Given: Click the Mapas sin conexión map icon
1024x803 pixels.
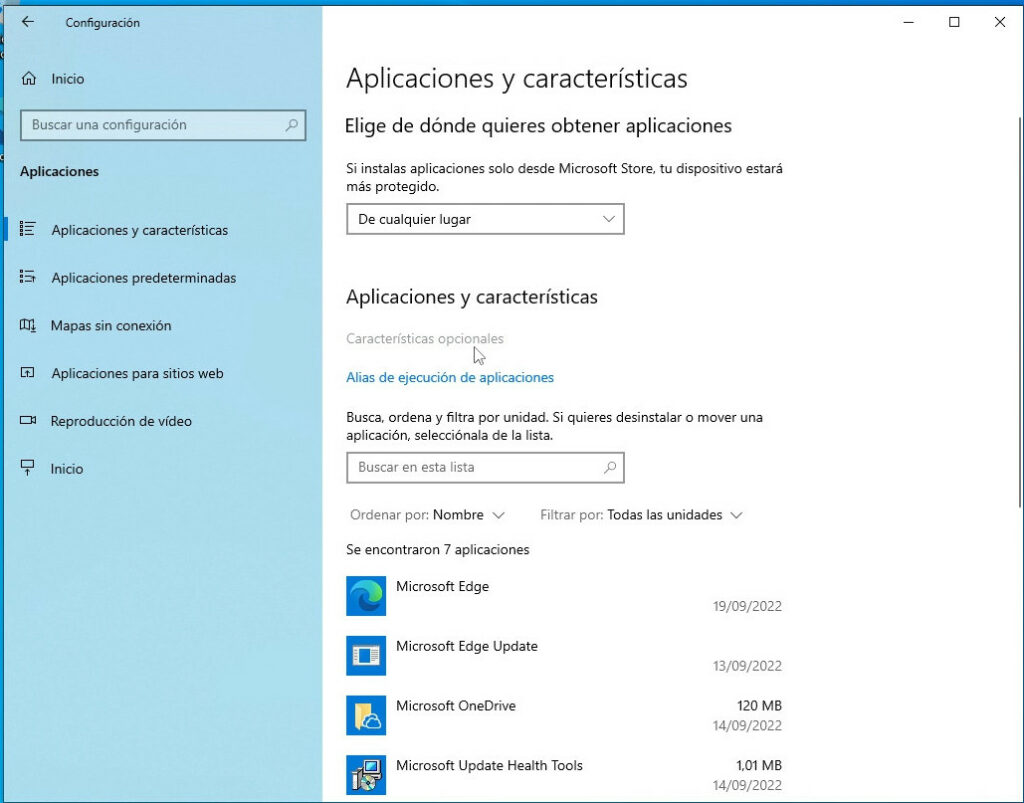Looking at the screenshot, I should coord(28,326).
